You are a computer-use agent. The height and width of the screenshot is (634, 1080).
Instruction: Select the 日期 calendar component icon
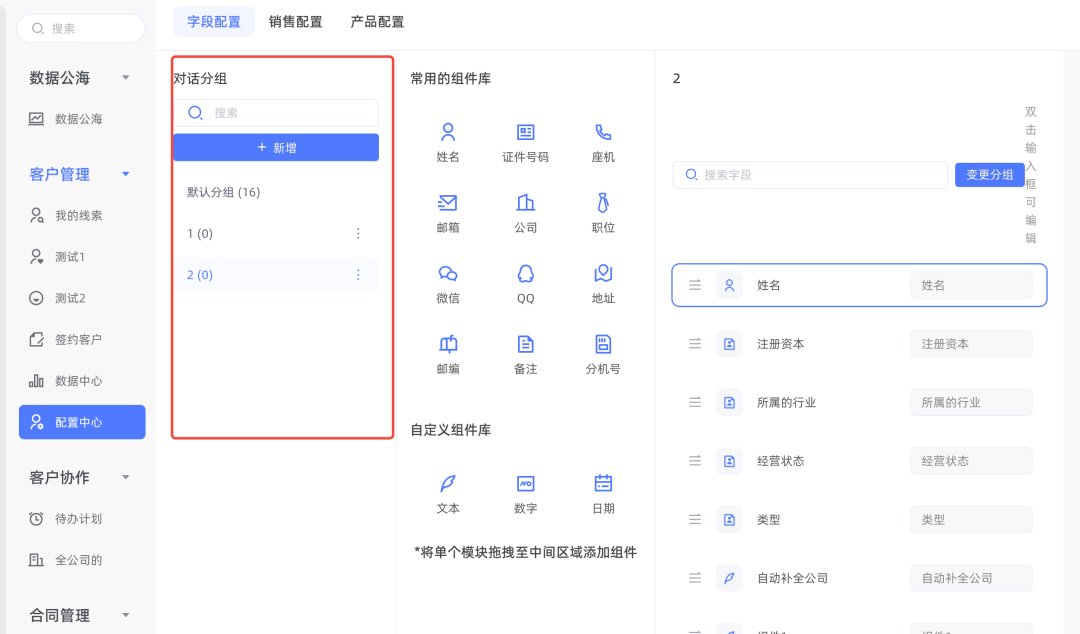tap(603, 483)
